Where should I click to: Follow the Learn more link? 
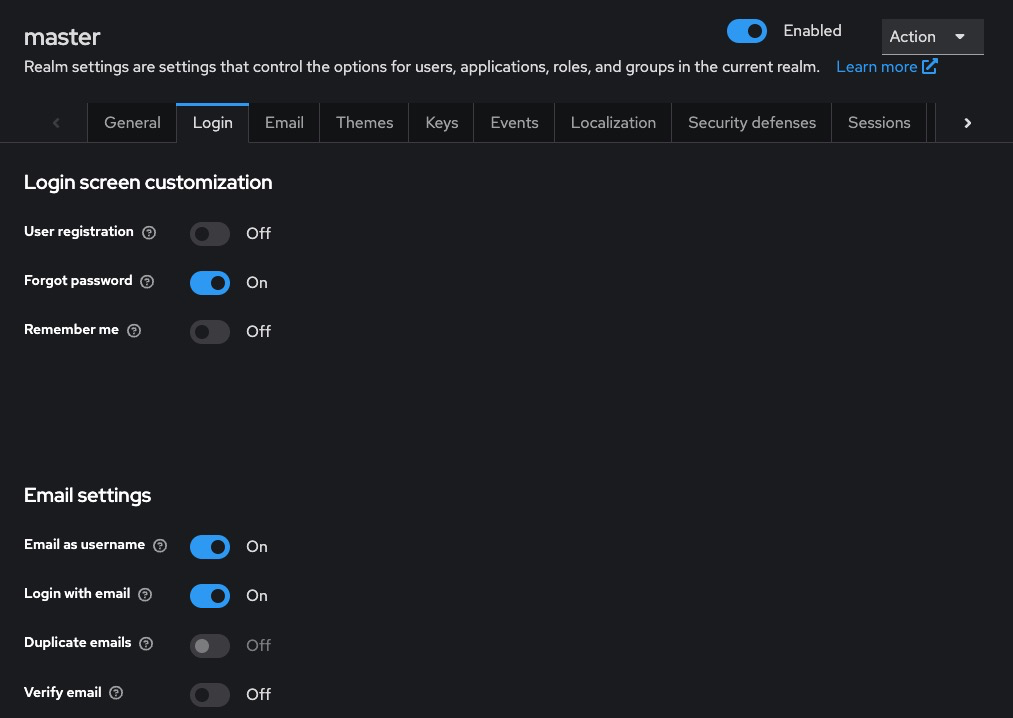tap(876, 67)
